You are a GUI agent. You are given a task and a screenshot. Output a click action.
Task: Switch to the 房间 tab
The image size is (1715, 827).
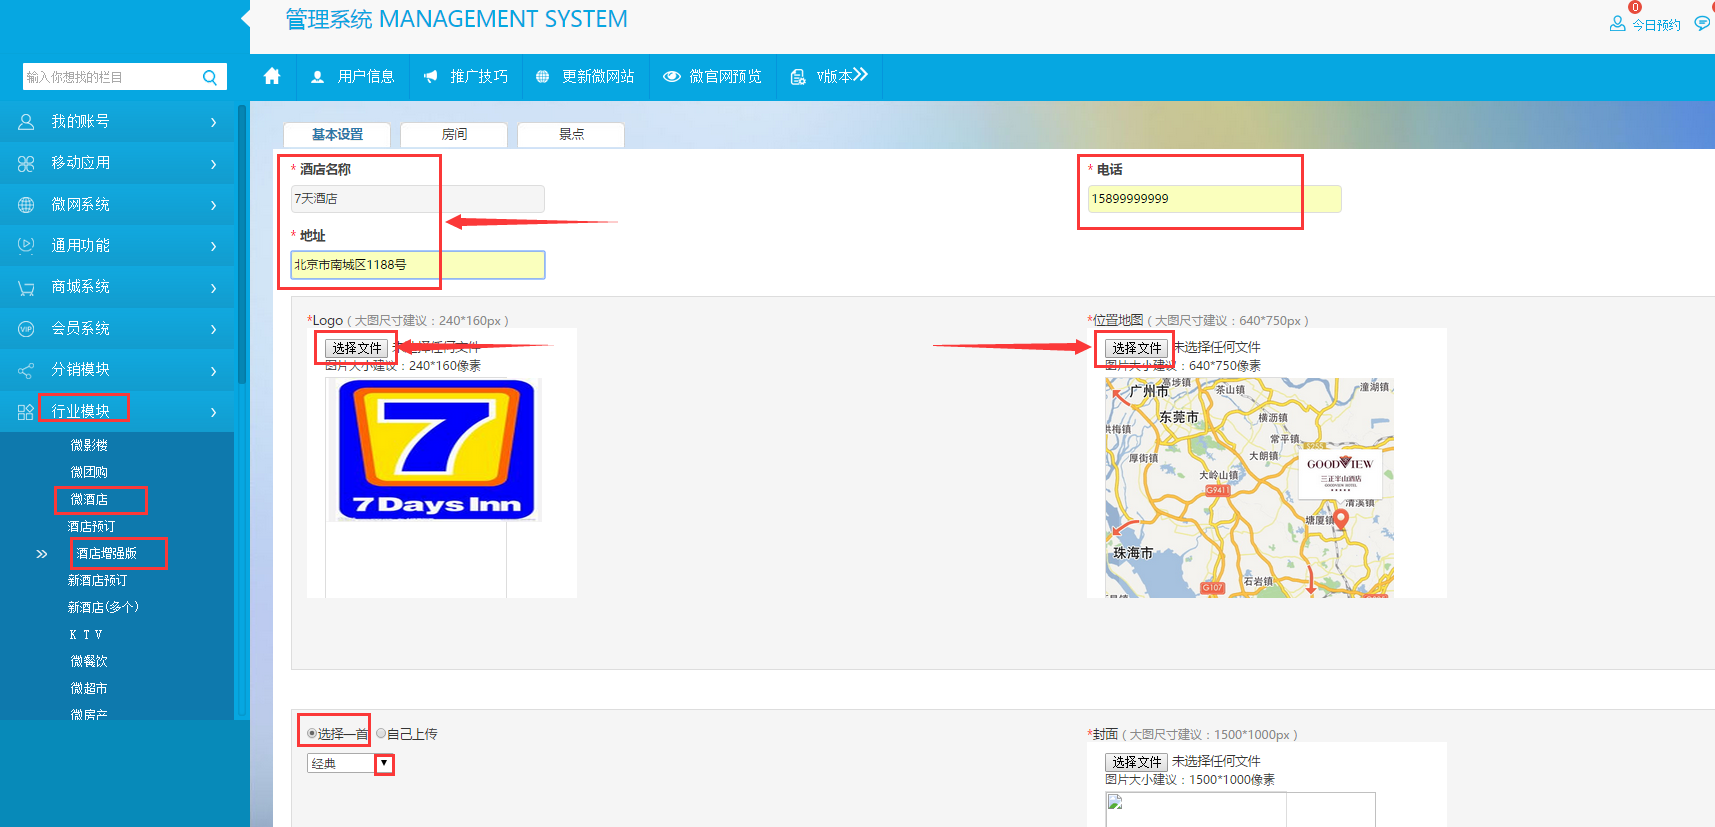454,134
